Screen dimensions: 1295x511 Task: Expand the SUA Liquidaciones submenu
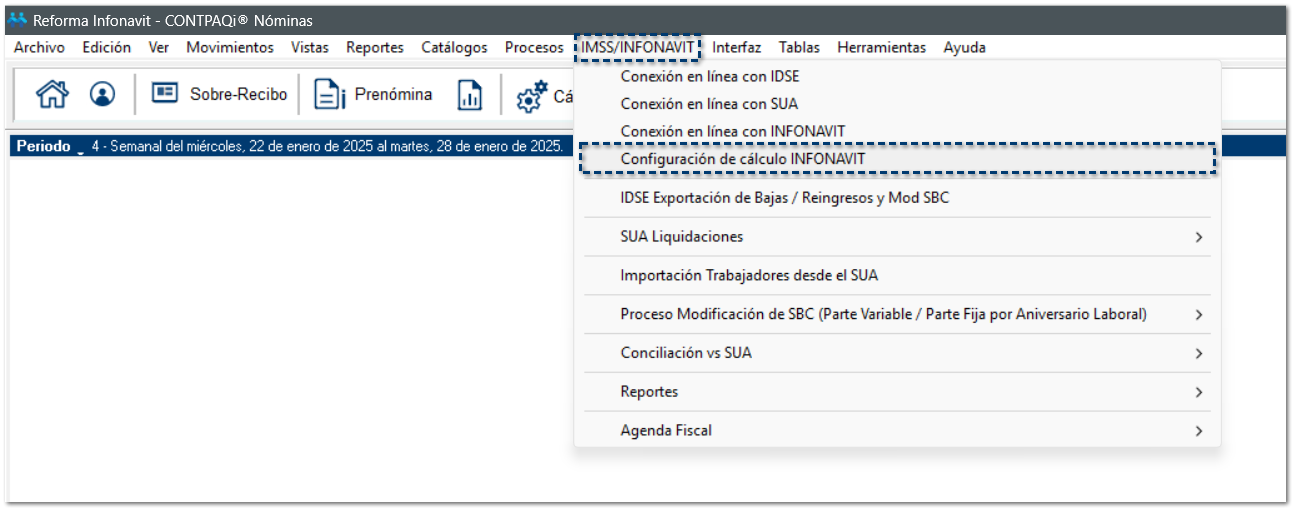tap(1198, 237)
